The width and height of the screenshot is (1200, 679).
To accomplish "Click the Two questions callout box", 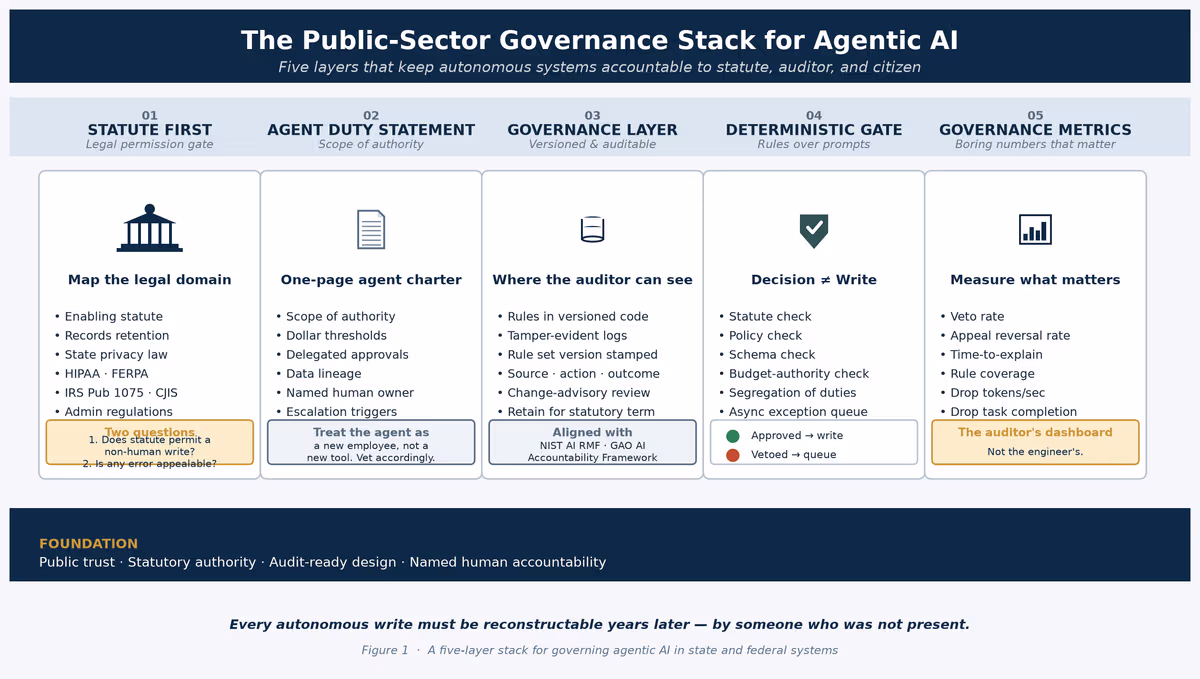I will pos(149,442).
